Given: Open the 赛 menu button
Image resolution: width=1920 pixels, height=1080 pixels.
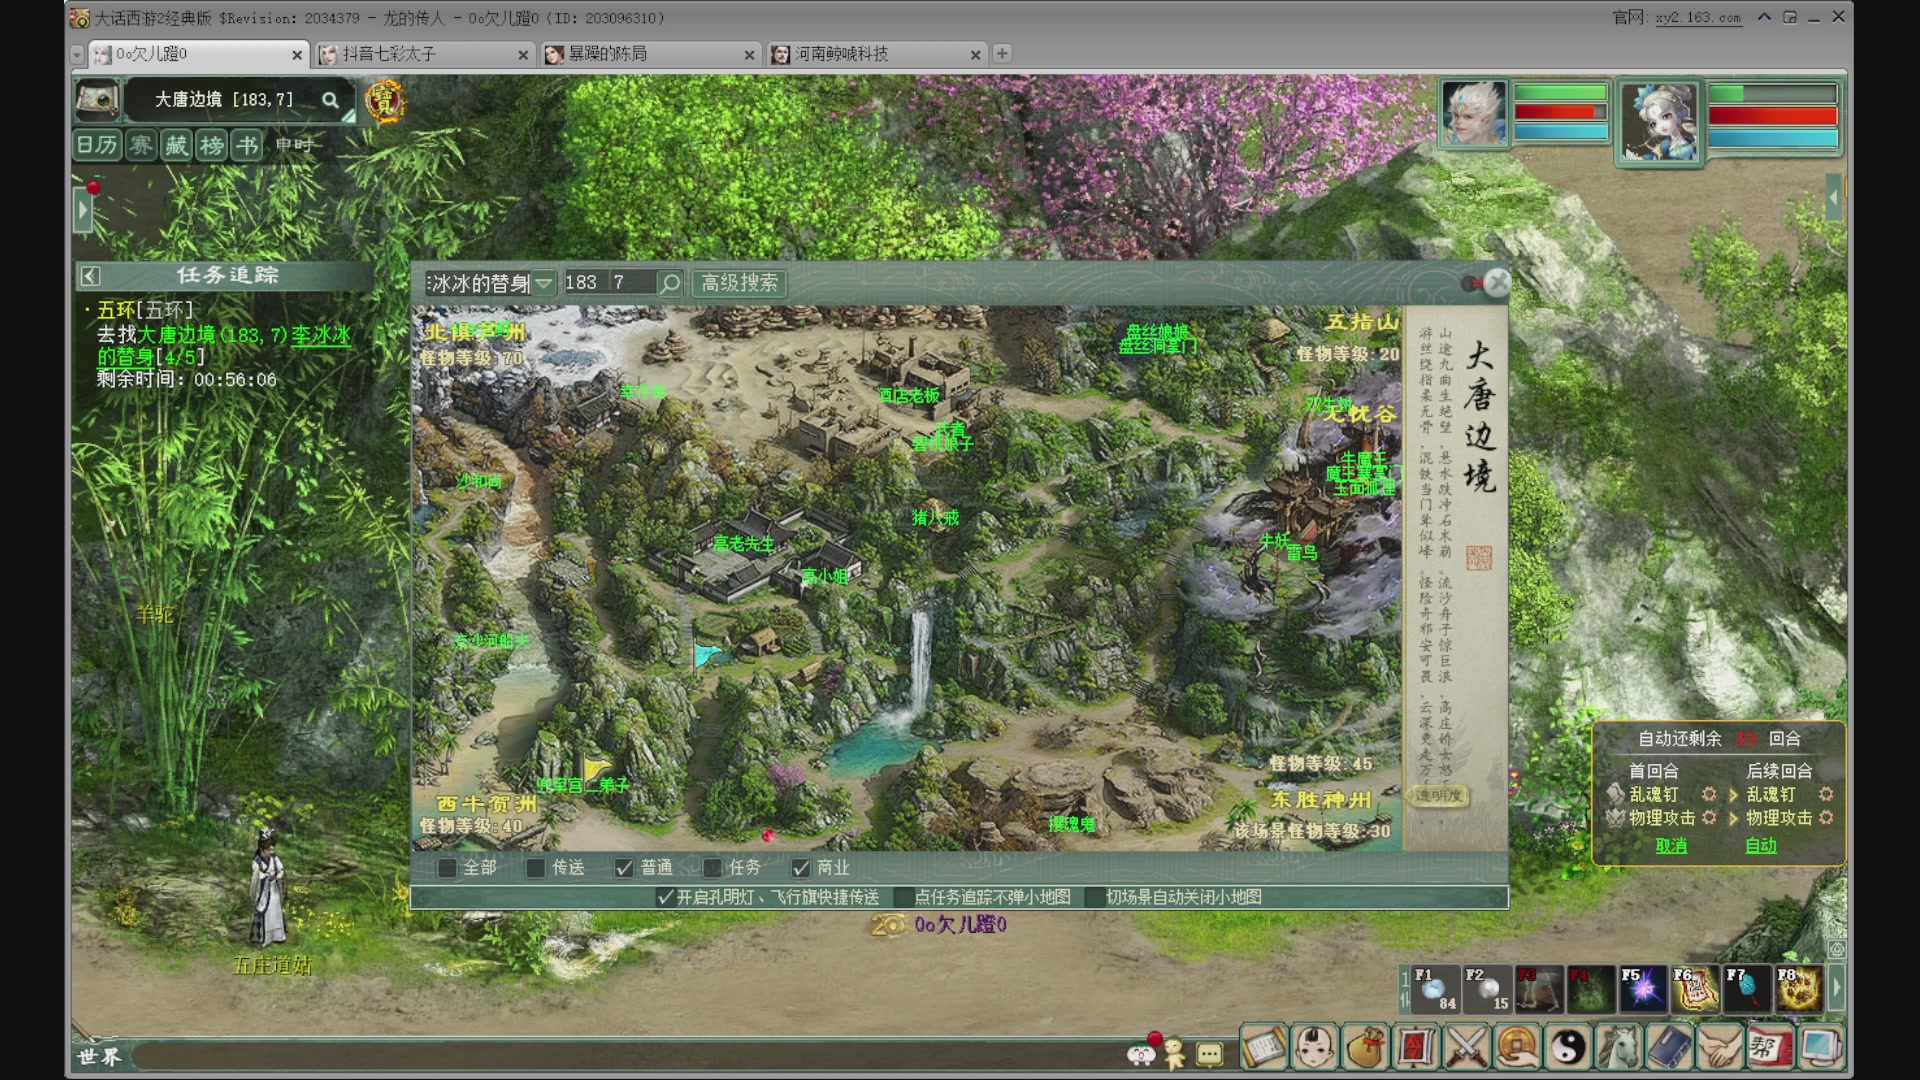Looking at the screenshot, I should [x=141, y=145].
